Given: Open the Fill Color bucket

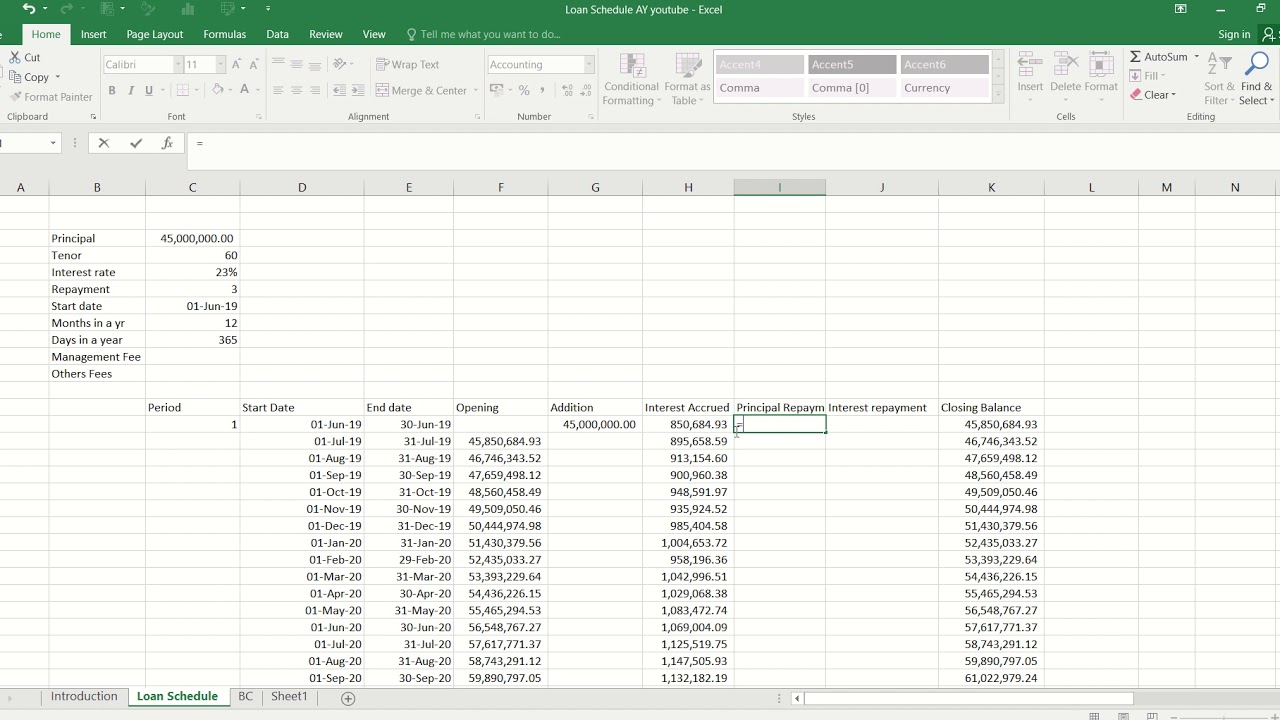Looking at the screenshot, I should 218,90.
